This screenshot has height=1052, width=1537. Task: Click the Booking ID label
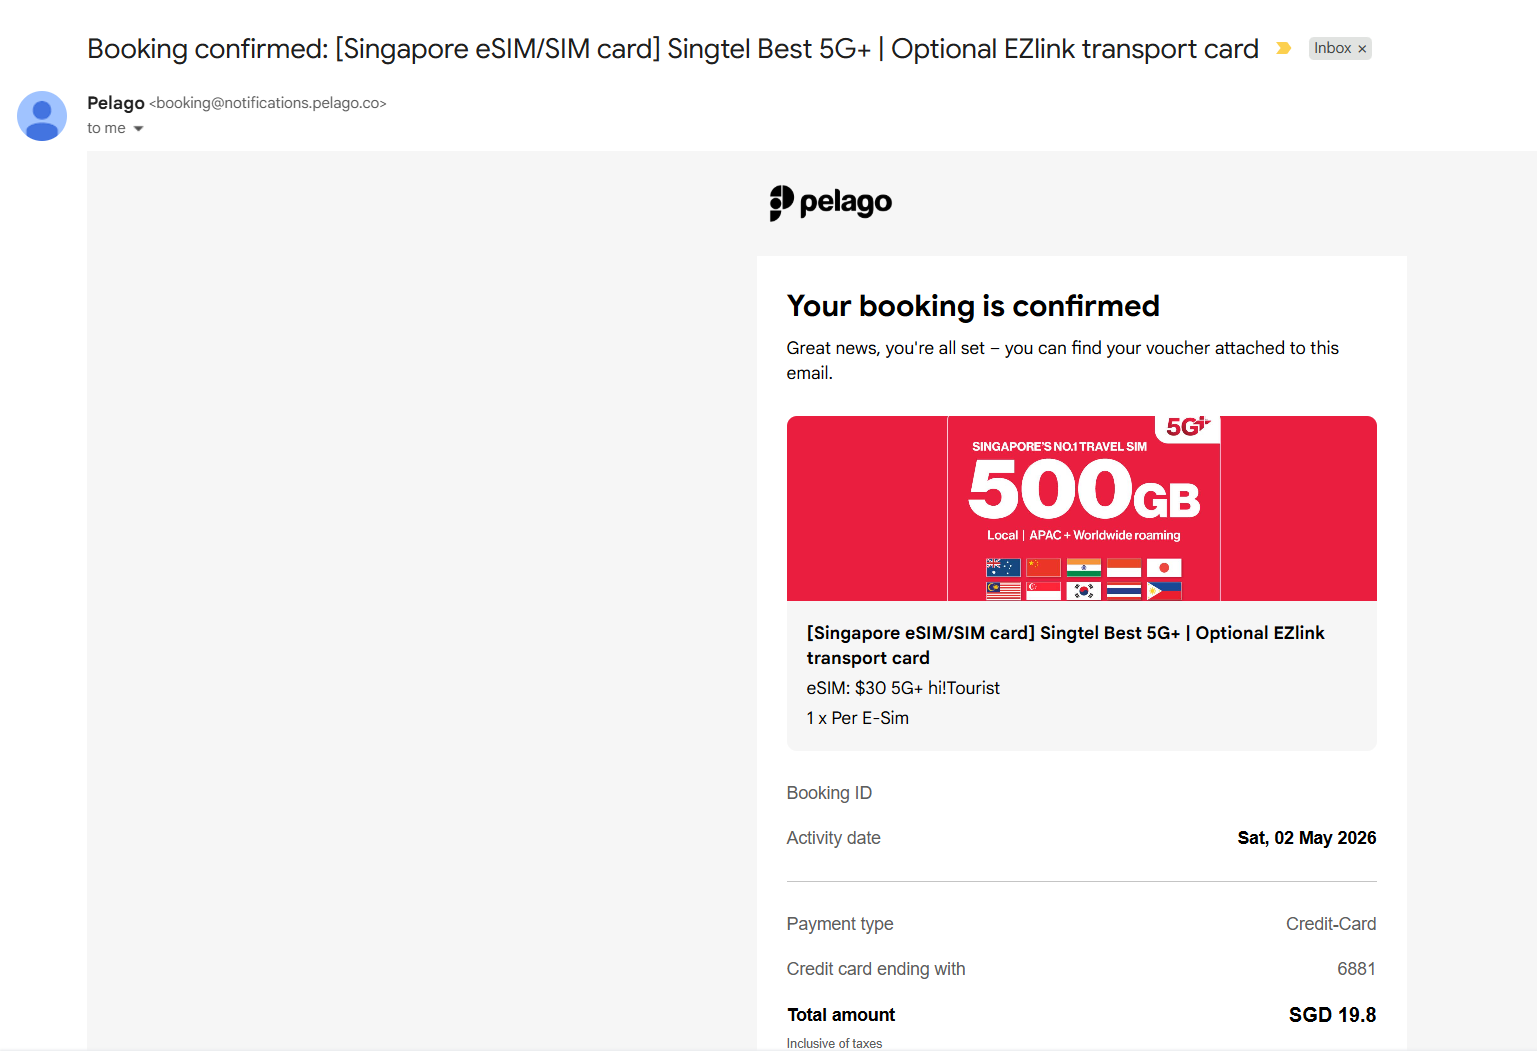click(x=829, y=793)
